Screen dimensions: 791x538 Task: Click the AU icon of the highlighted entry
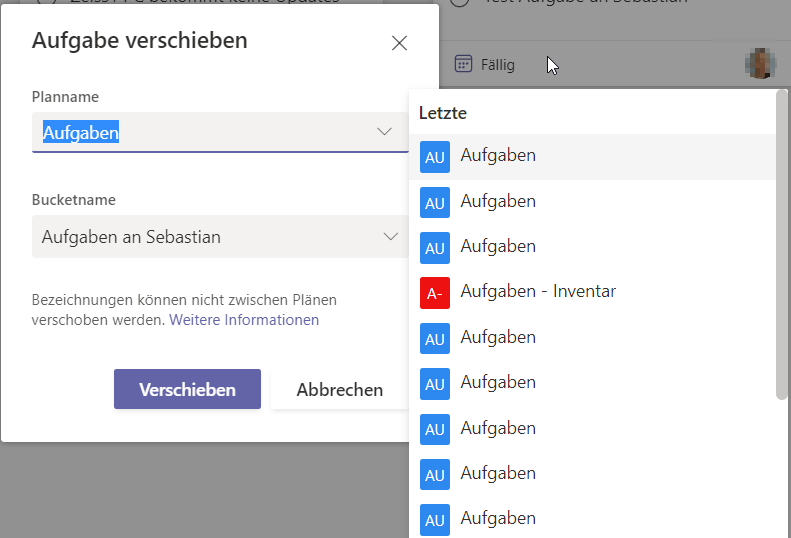click(435, 157)
